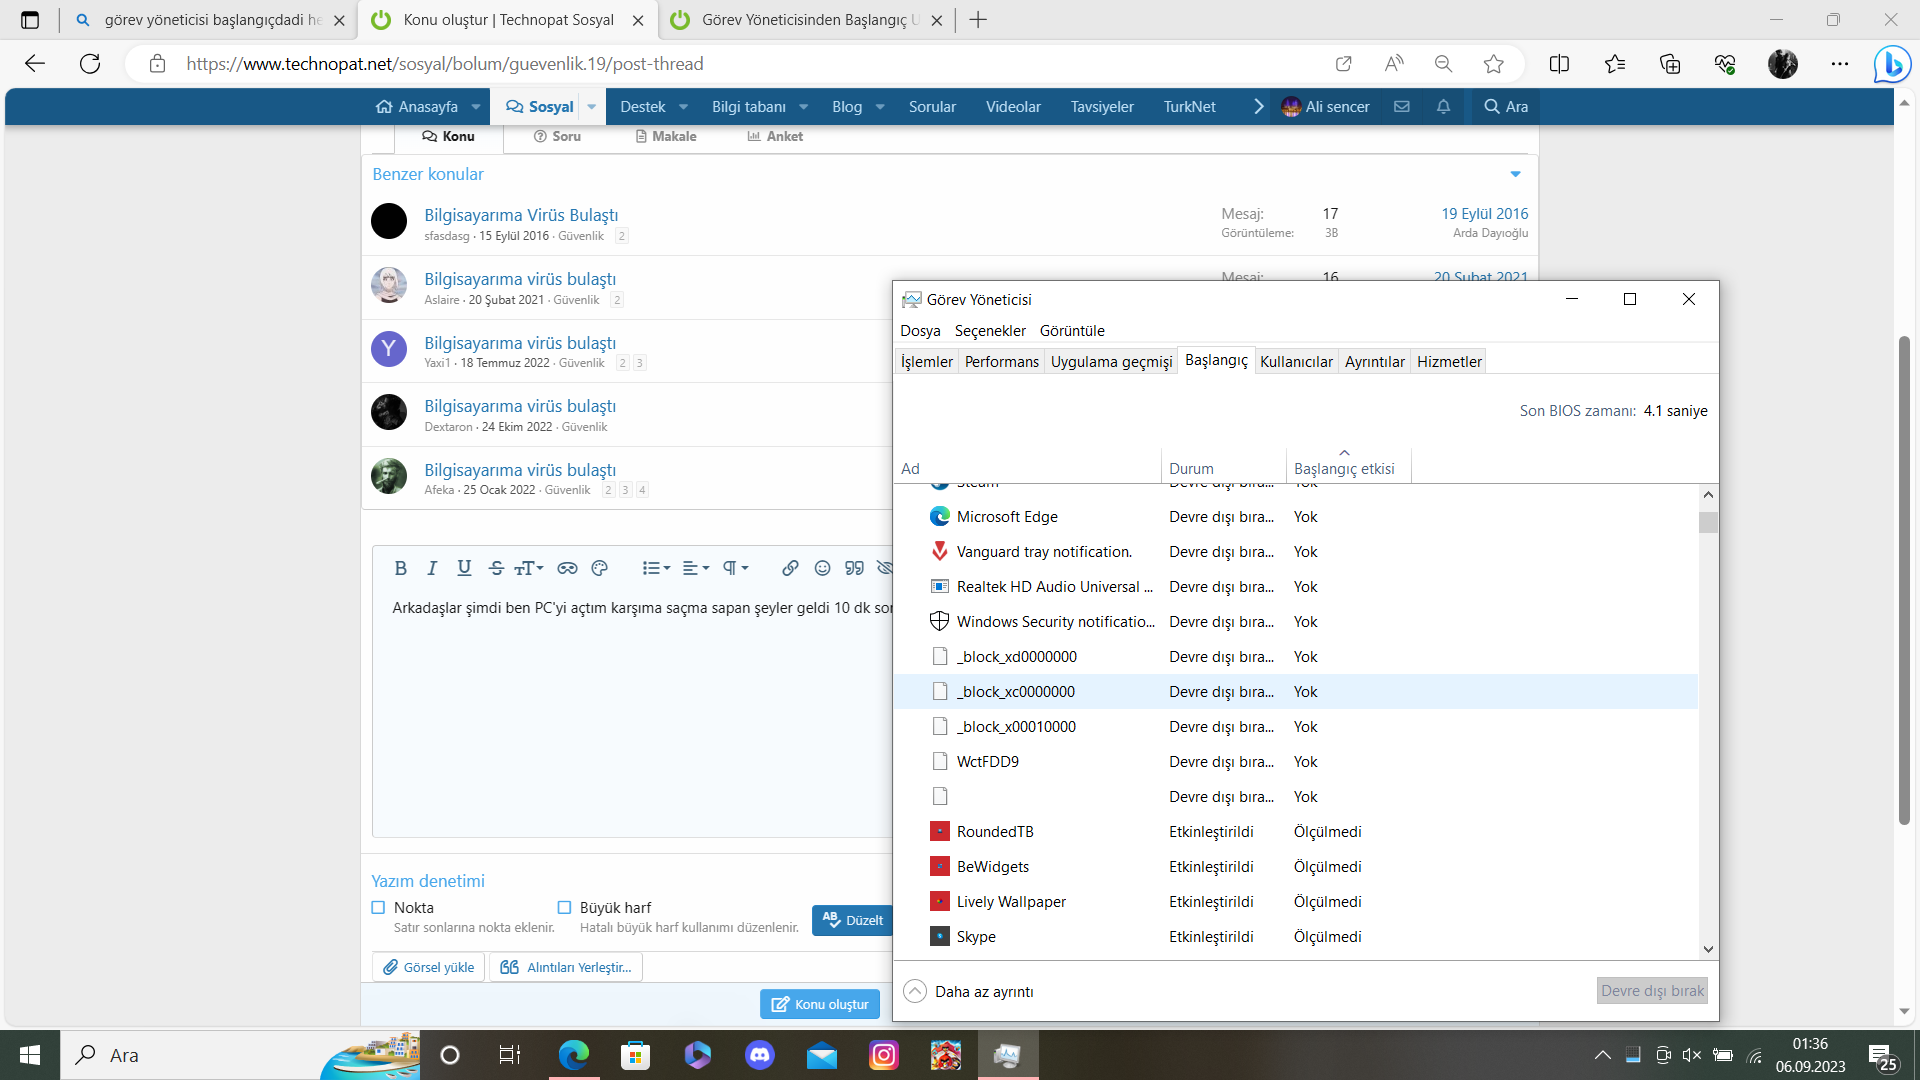The height and width of the screenshot is (1080, 1920).
Task: Open the text color palette
Action: (x=599, y=568)
